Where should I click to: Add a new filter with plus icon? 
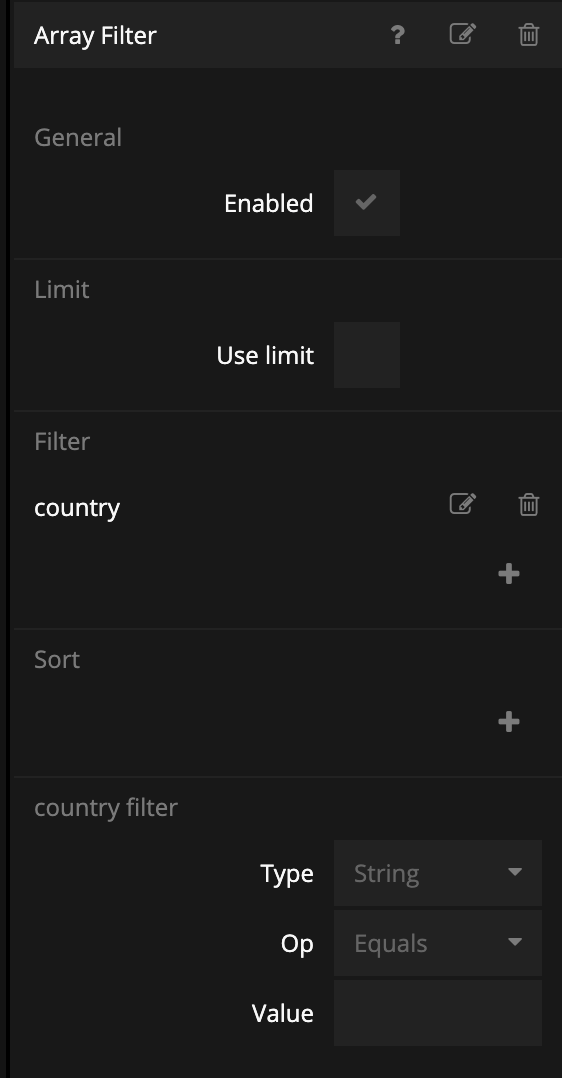click(x=508, y=574)
